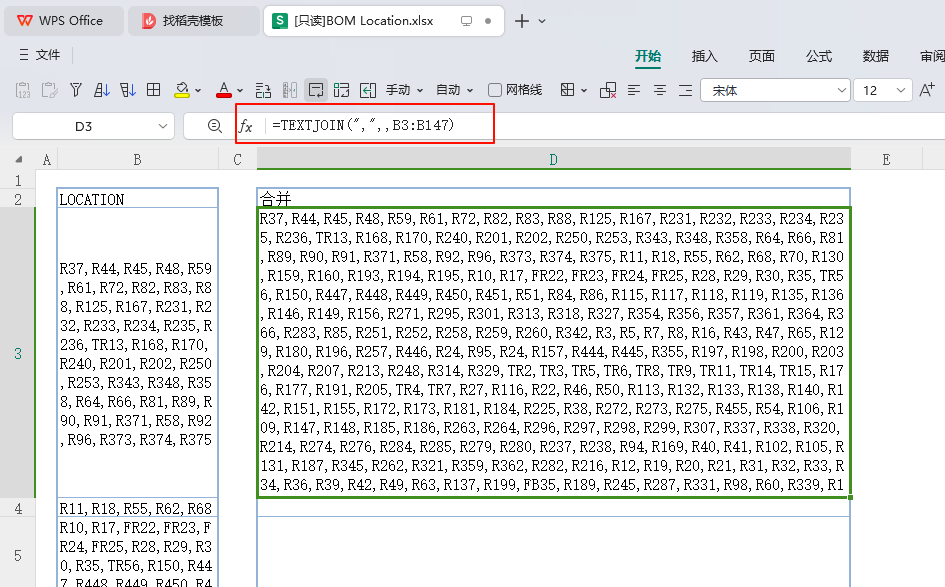Viewport: 945px width, 587px height.
Task: Click the select-all corner triangle
Action: [x=19, y=160]
